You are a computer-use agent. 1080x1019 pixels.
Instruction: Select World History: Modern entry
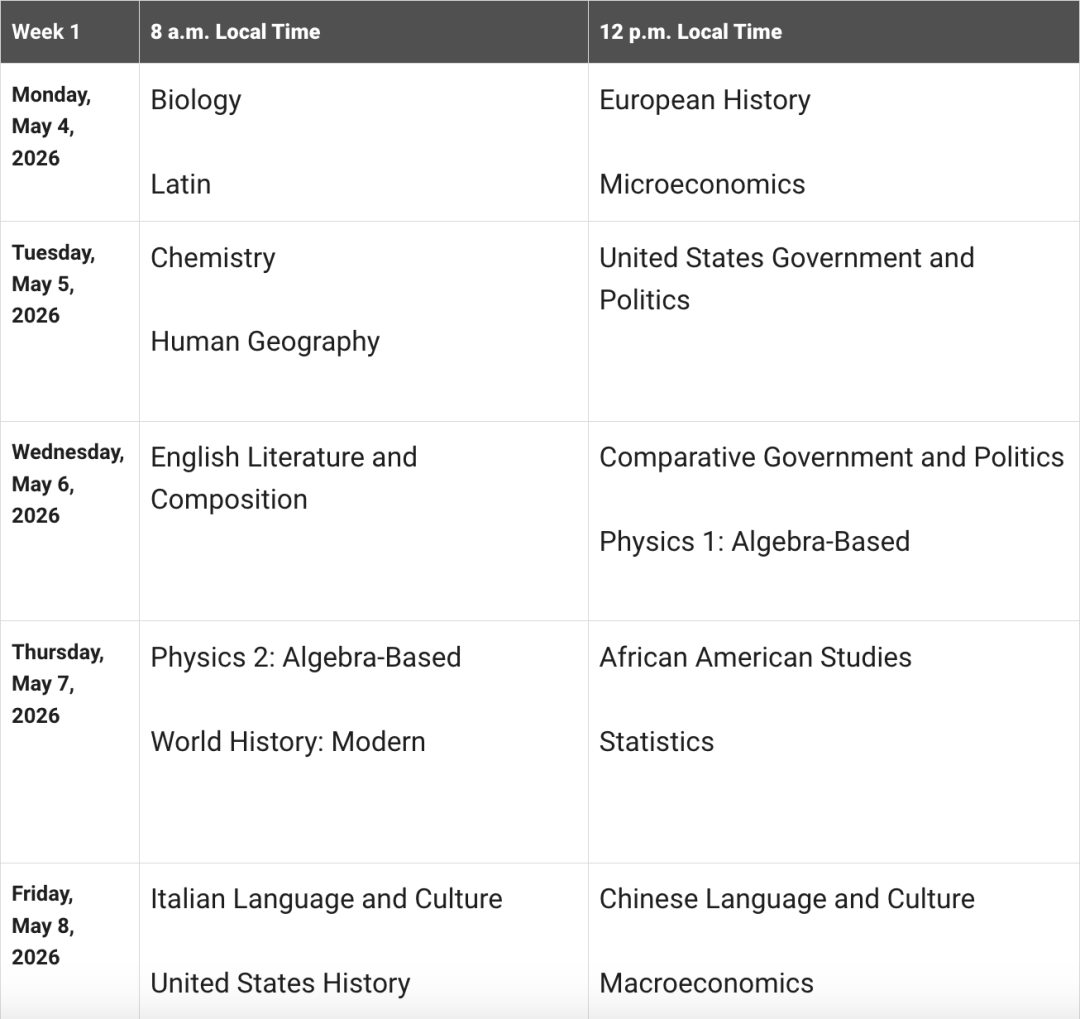click(288, 742)
